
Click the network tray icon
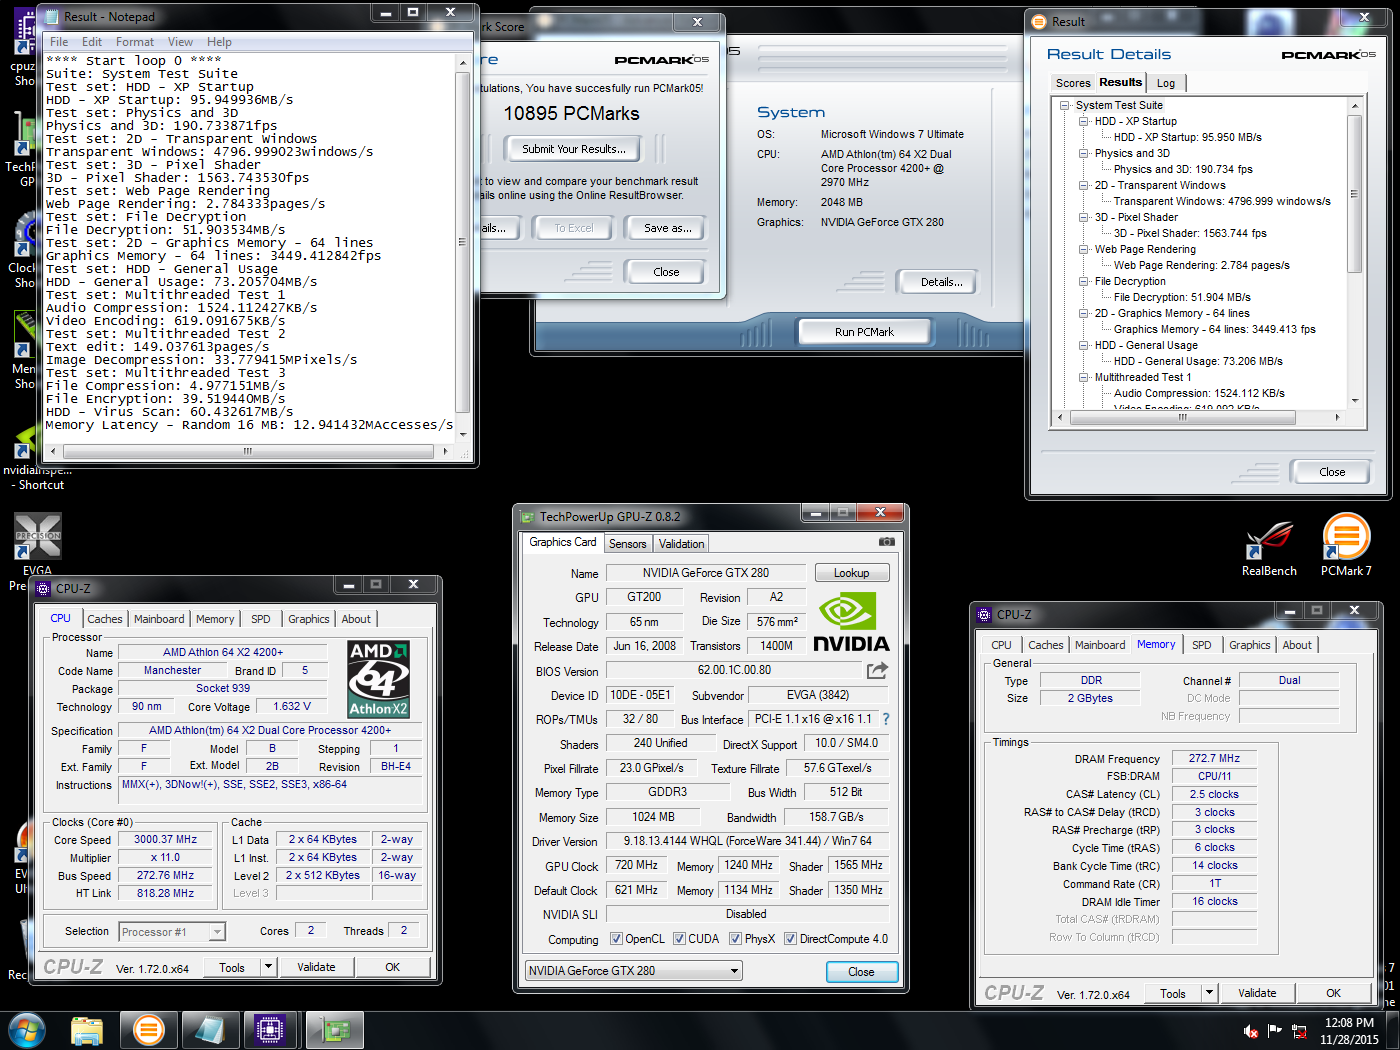point(1299,1031)
